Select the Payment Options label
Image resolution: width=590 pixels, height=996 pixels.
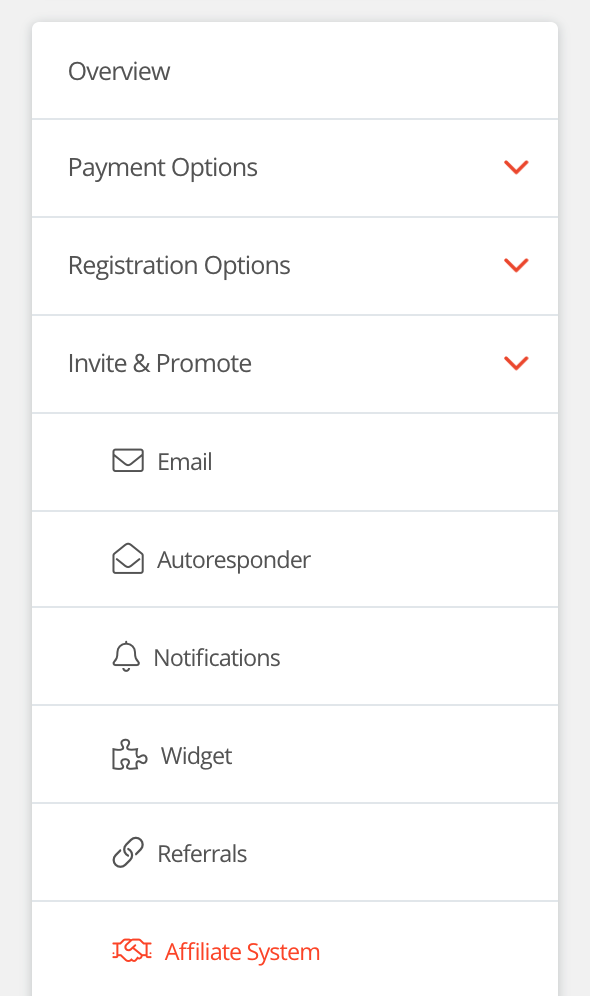pyautogui.click(x=163, y=168)
